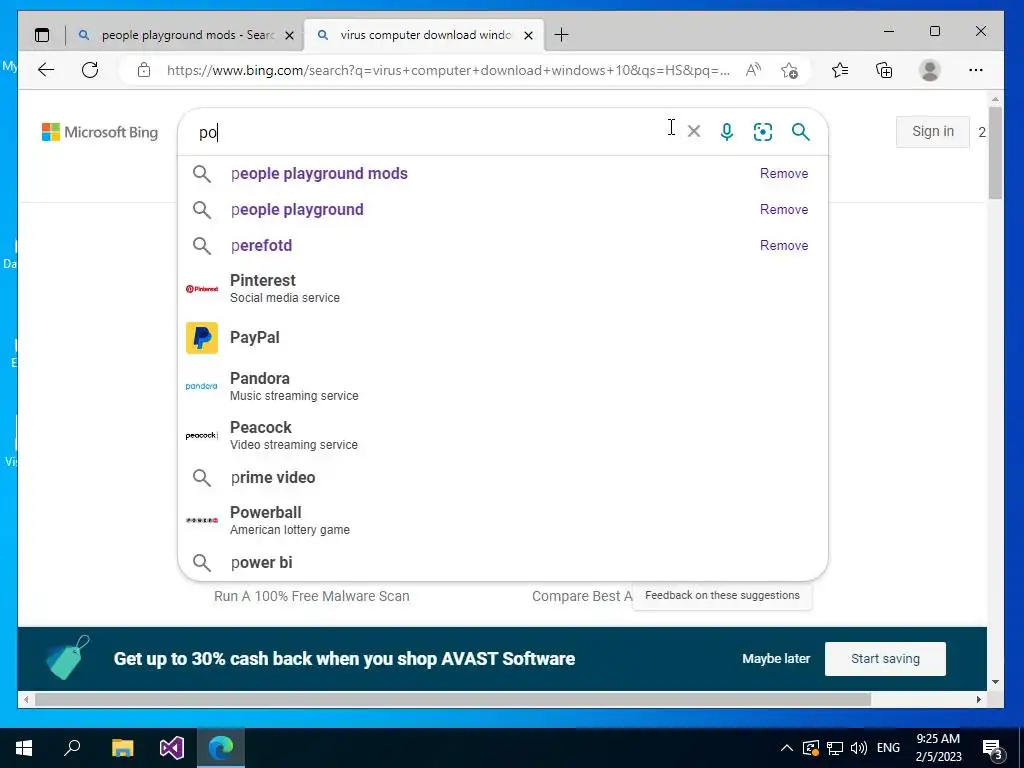Open Edge Settings and more menu
This screenshot has width=1024, height=768.
(x=976, y=70)
